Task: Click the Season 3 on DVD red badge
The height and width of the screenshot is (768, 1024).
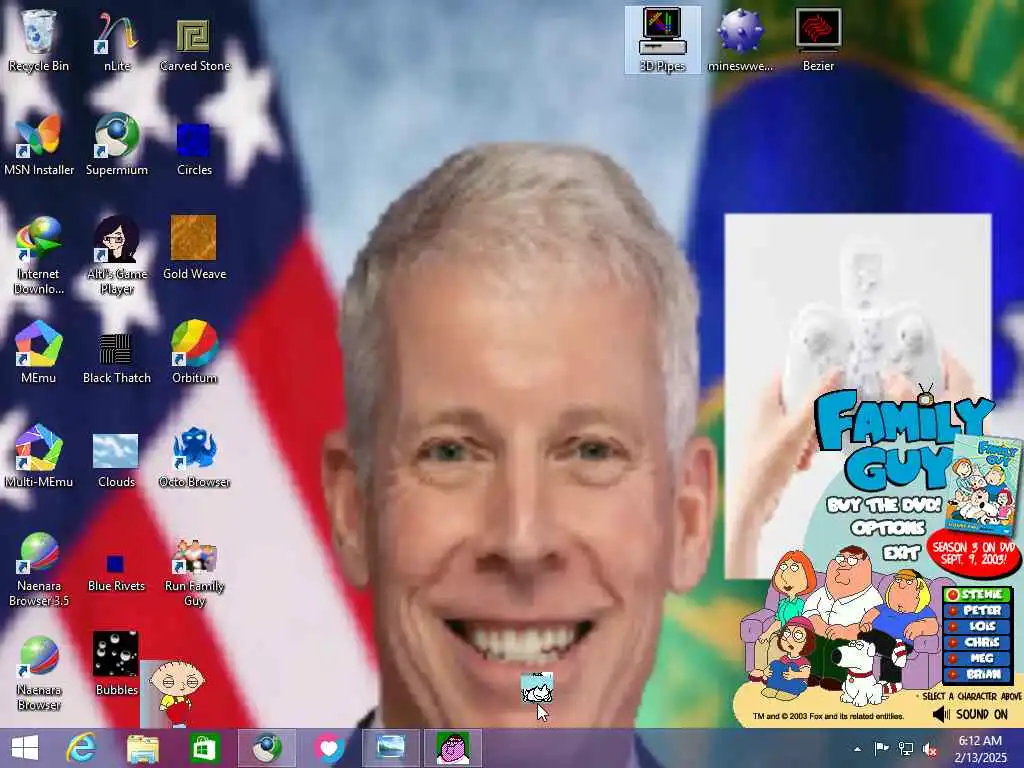Action: pyautogui.click(x=973, y=554)
